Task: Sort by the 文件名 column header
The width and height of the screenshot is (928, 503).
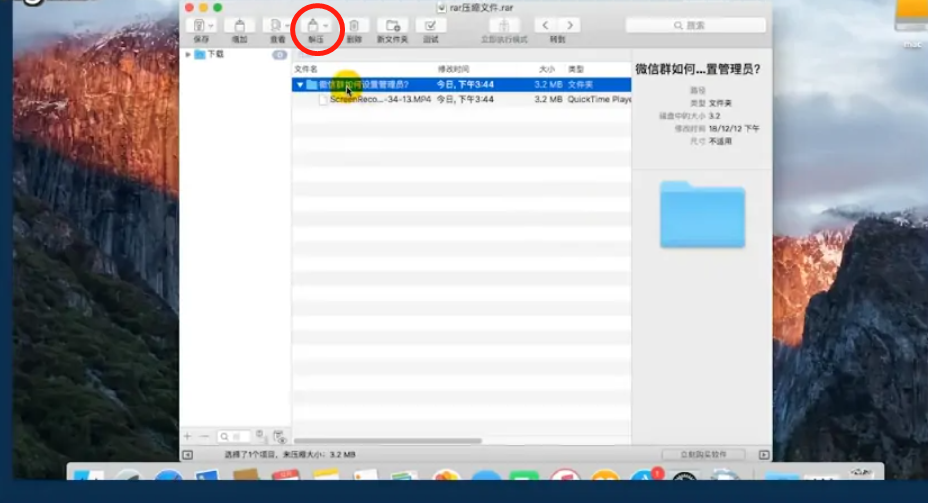Action: [x=306, y=69]
